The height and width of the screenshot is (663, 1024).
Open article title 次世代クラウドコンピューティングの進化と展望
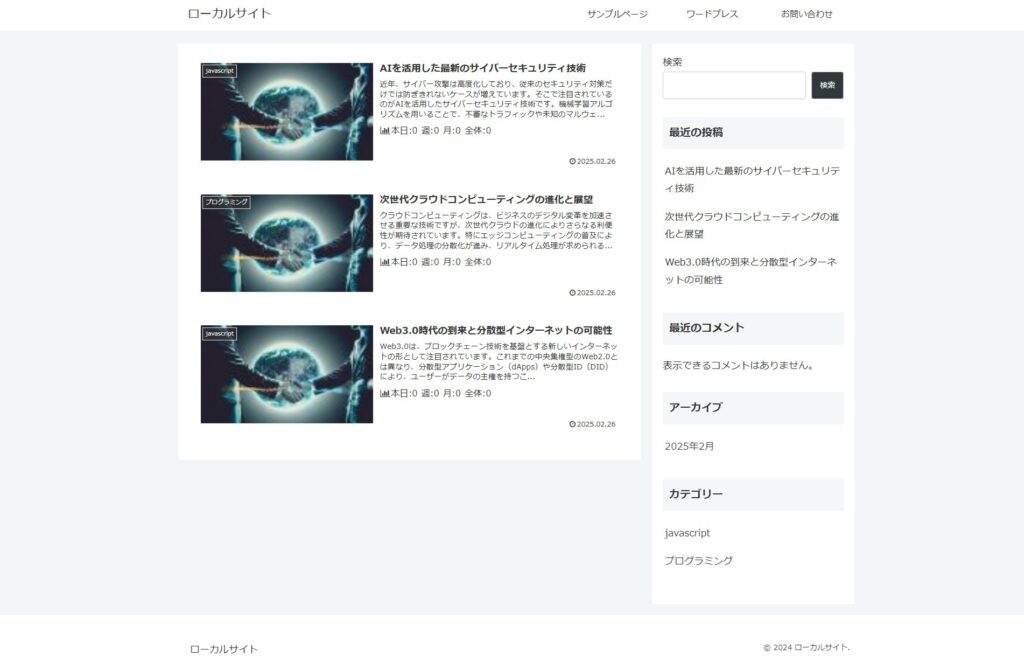tap(486, 199)
